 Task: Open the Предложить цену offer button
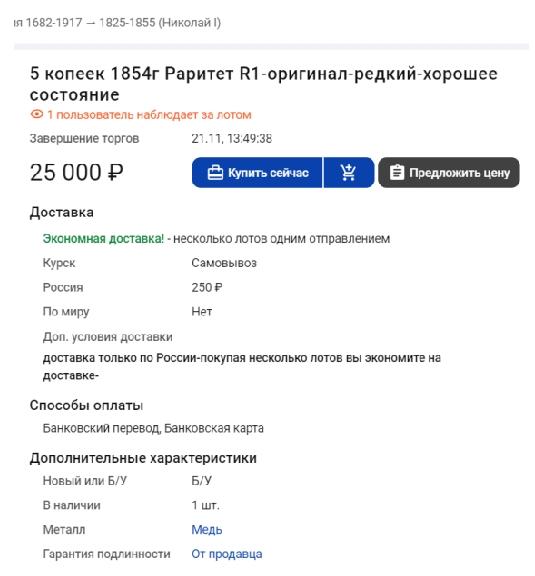(x=449, y=173)
